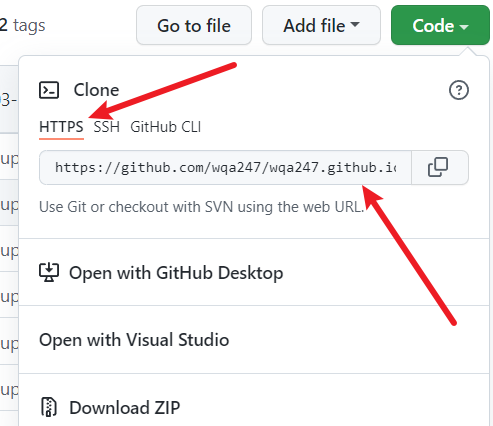493x426 pixels.
Task: Switch to the SSH clone tab
Action: [106, 127]
